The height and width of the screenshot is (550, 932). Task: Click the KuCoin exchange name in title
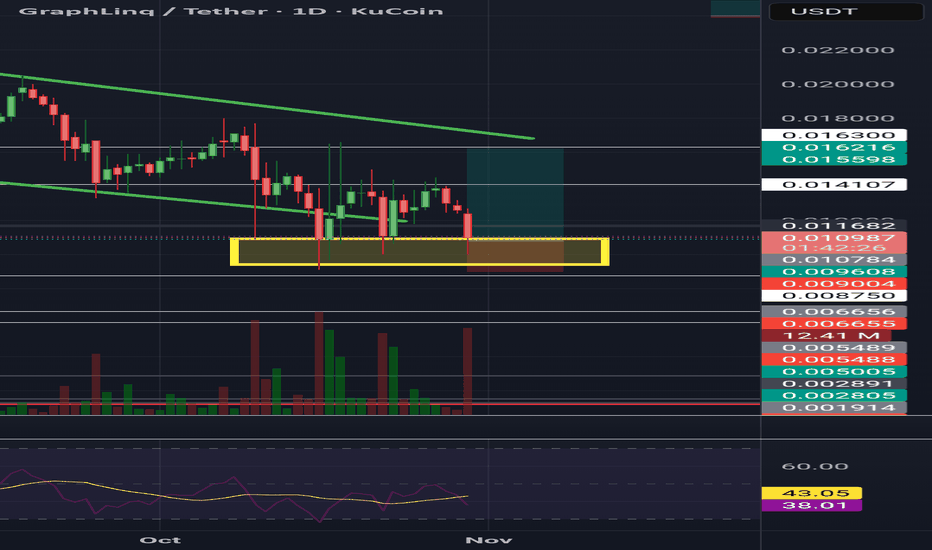click(x=397, y=11)
